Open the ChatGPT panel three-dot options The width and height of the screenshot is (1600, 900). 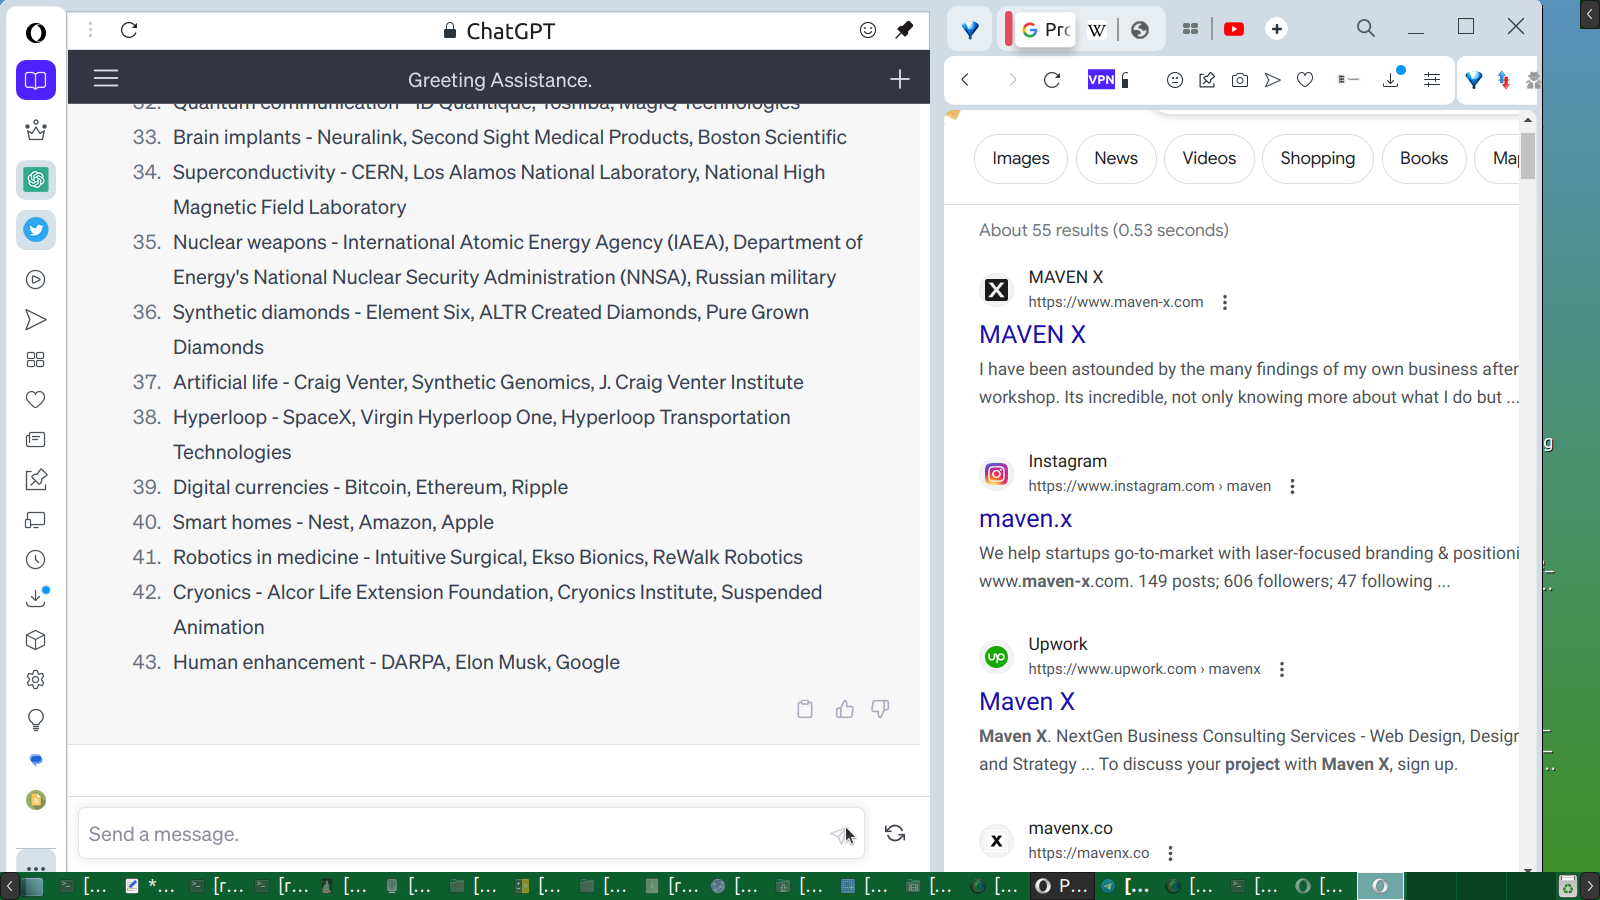(x=90, y=30)
